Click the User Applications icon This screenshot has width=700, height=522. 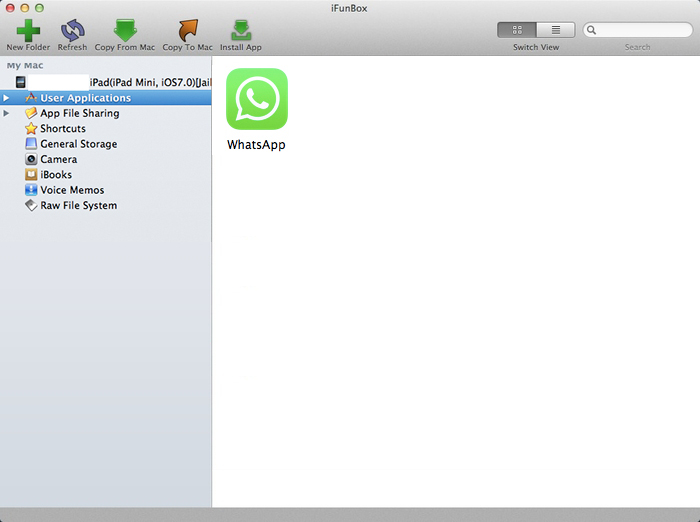pyautogui.click(x=31, y=98)
